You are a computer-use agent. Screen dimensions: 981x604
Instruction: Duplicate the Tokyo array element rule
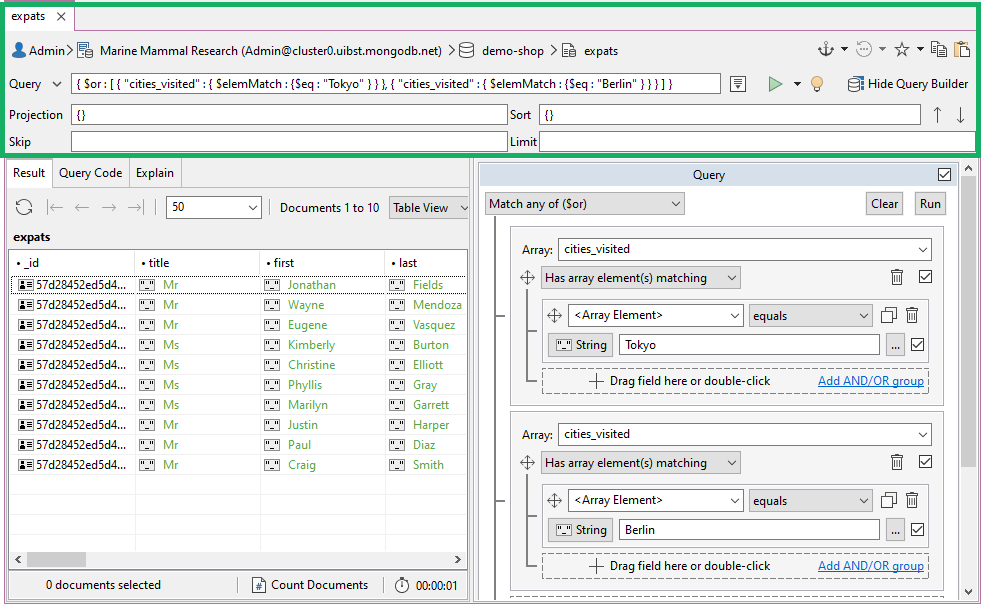point(888,315)
